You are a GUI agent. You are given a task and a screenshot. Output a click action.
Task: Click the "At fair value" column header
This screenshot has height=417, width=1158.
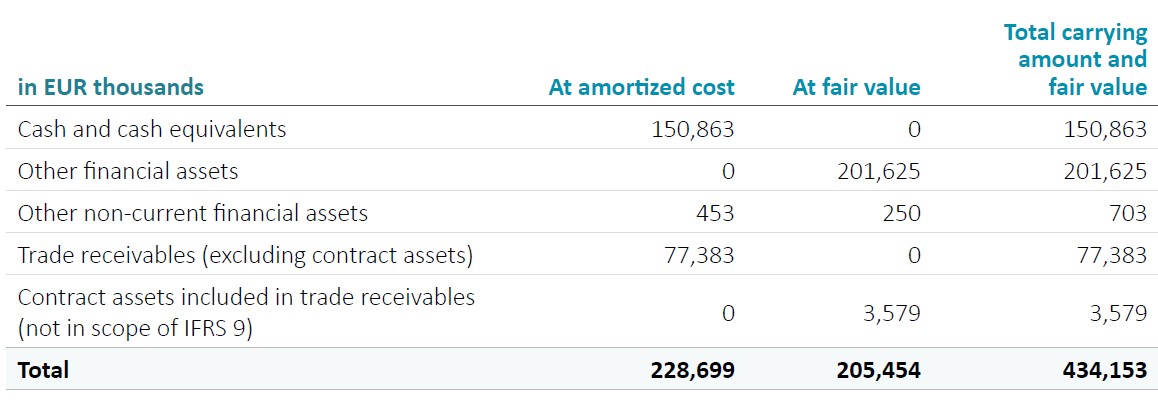(856, 87)
